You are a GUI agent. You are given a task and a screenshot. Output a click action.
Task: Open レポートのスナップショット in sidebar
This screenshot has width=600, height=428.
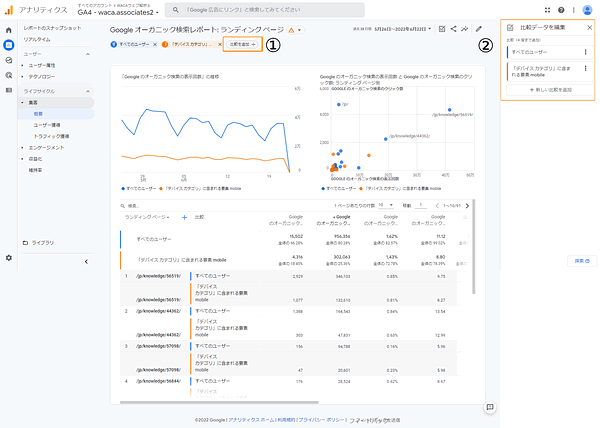(52, 28)
